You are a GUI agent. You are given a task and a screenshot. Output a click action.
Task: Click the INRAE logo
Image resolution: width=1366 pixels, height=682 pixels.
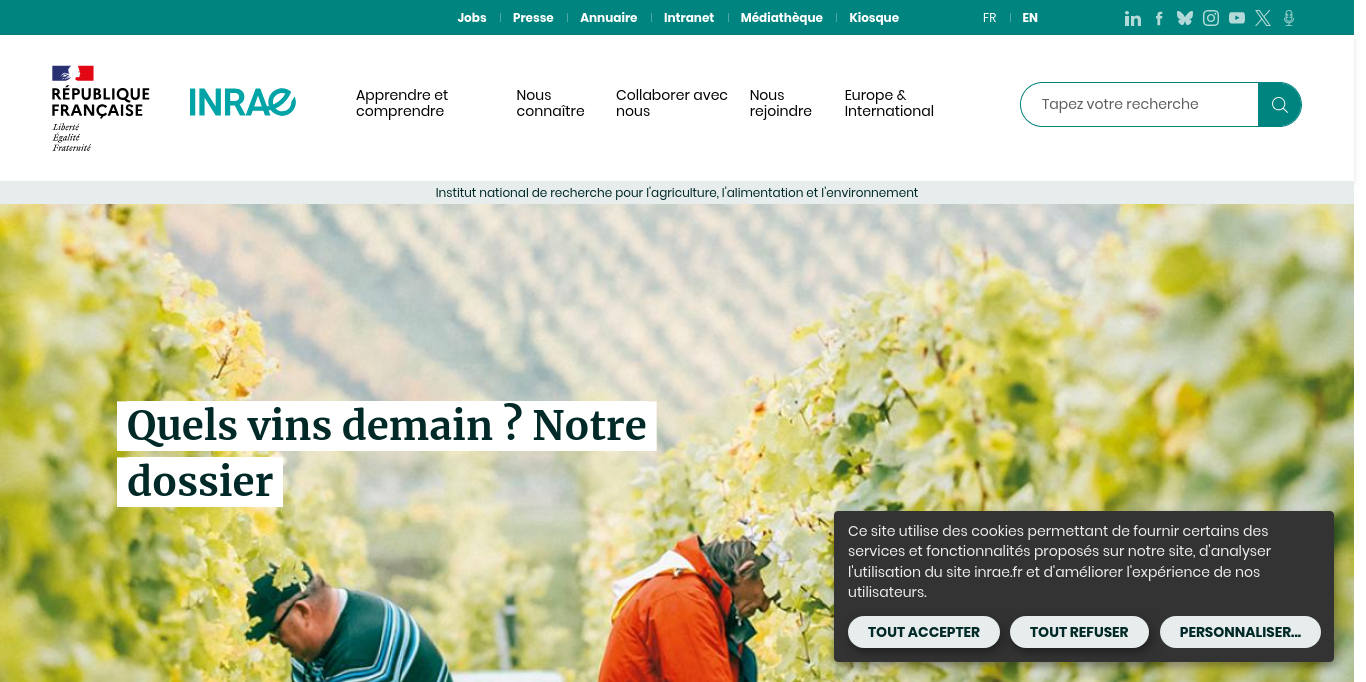(x=243, y=102)
